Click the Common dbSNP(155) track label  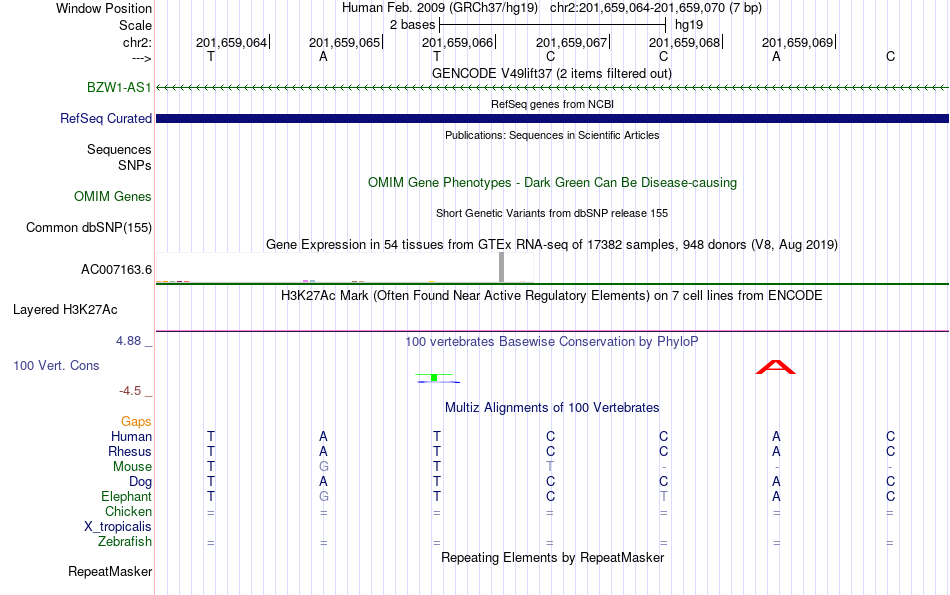(89, 227)
